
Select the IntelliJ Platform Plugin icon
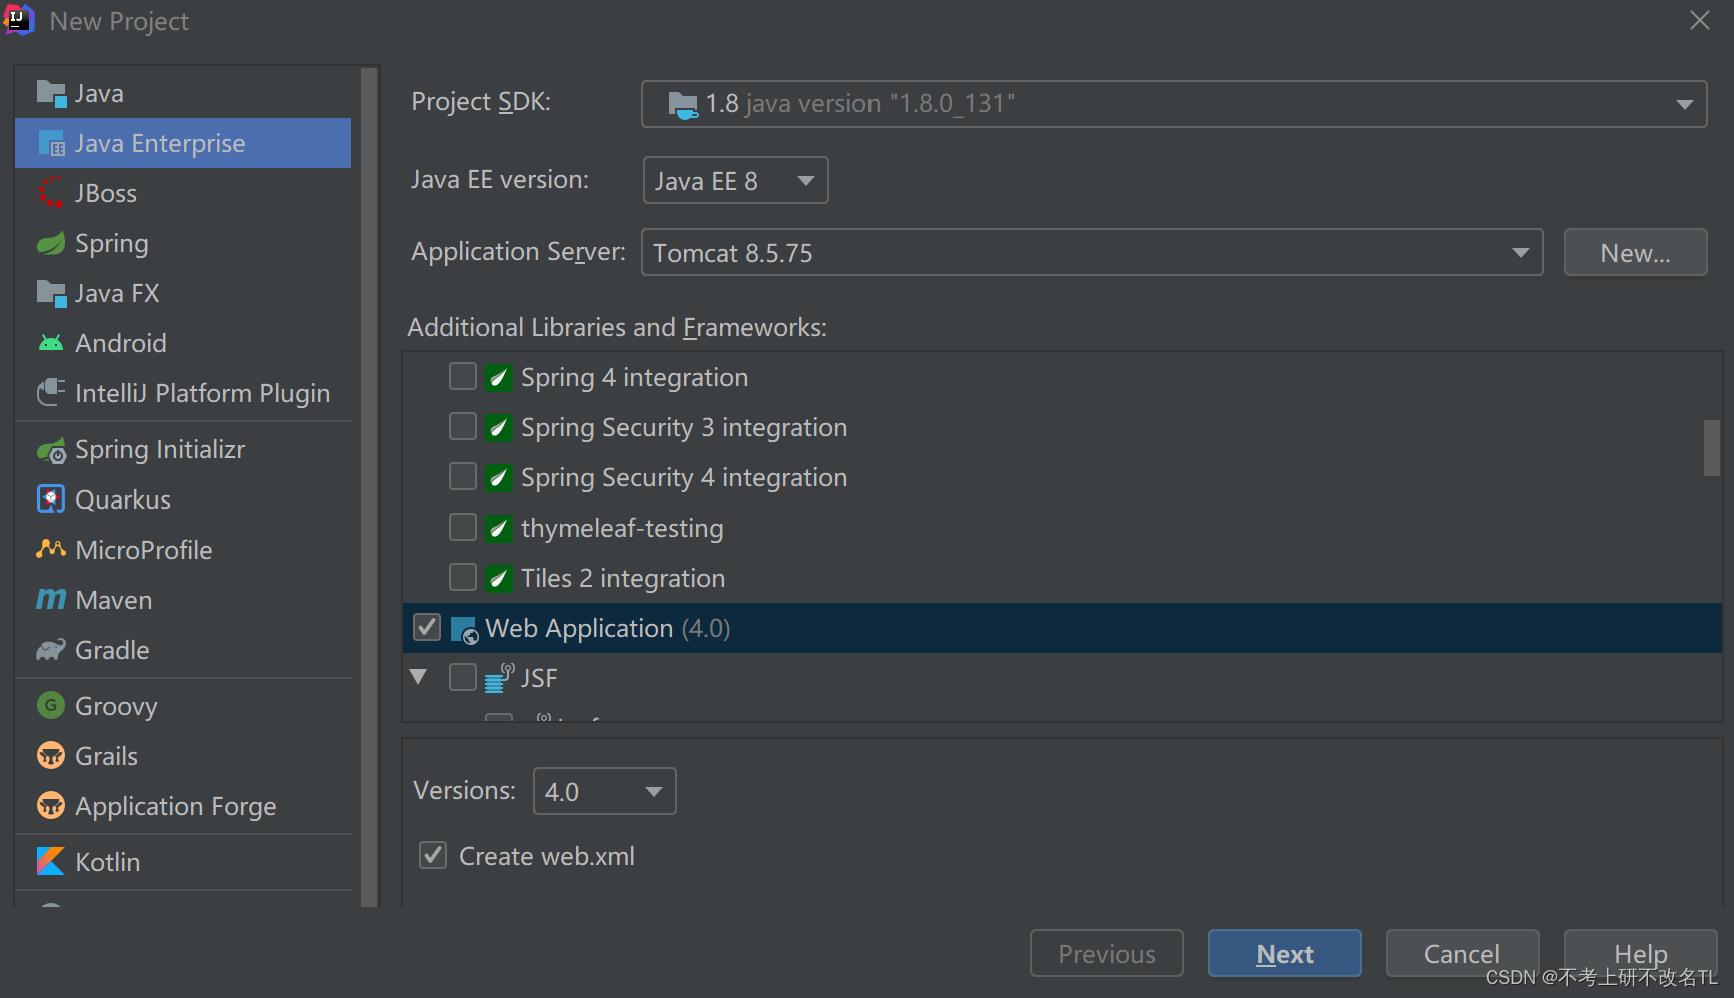point(51,393)
